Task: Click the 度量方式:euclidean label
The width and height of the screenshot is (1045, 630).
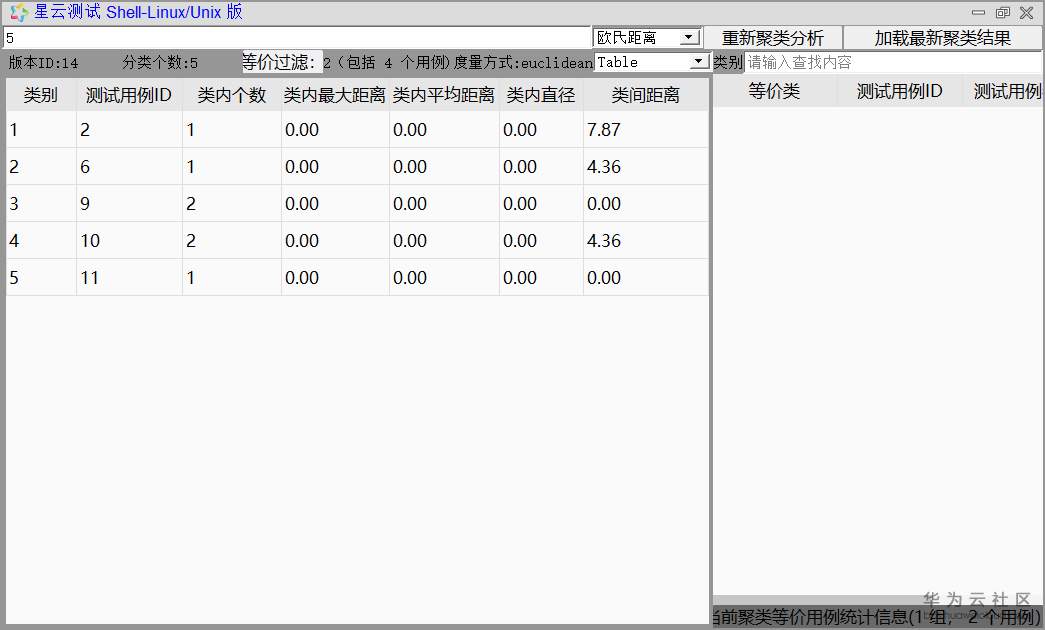Action: 523,63
